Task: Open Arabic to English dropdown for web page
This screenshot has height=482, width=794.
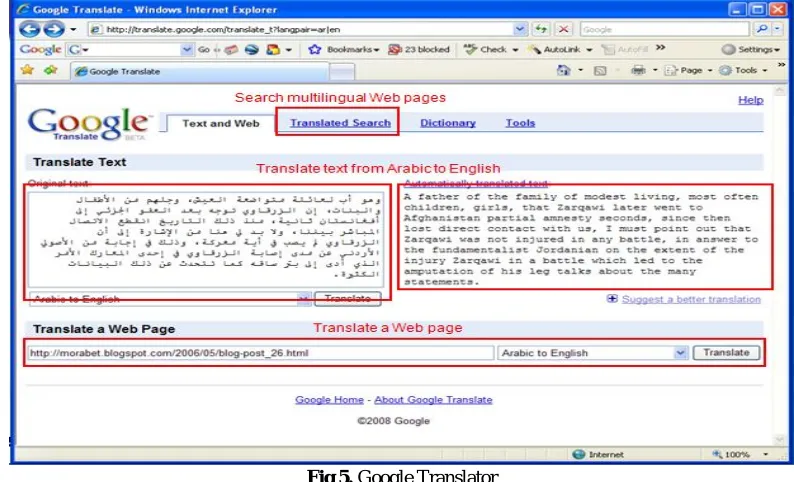Action: pyautogui.click(x=592, y=353)
